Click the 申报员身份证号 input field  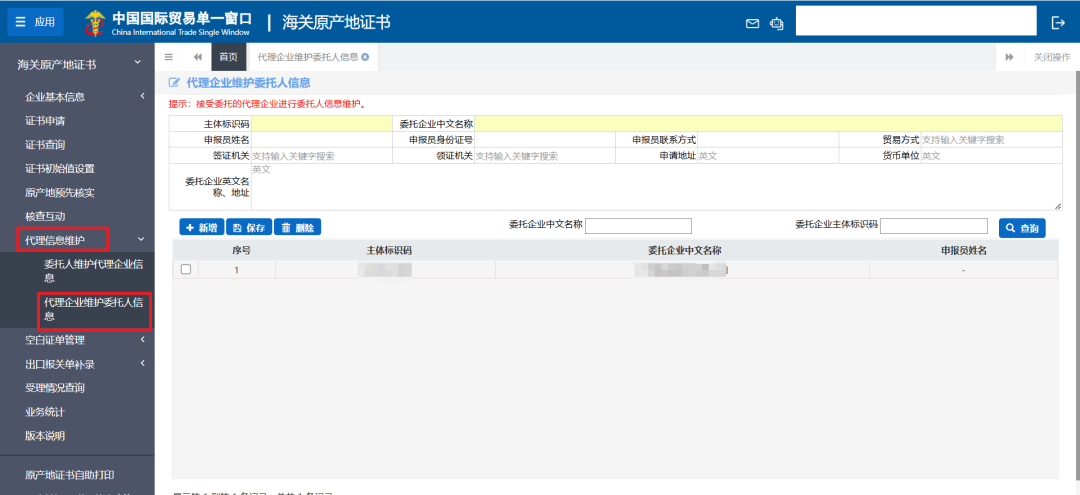[x=545, y=140]
